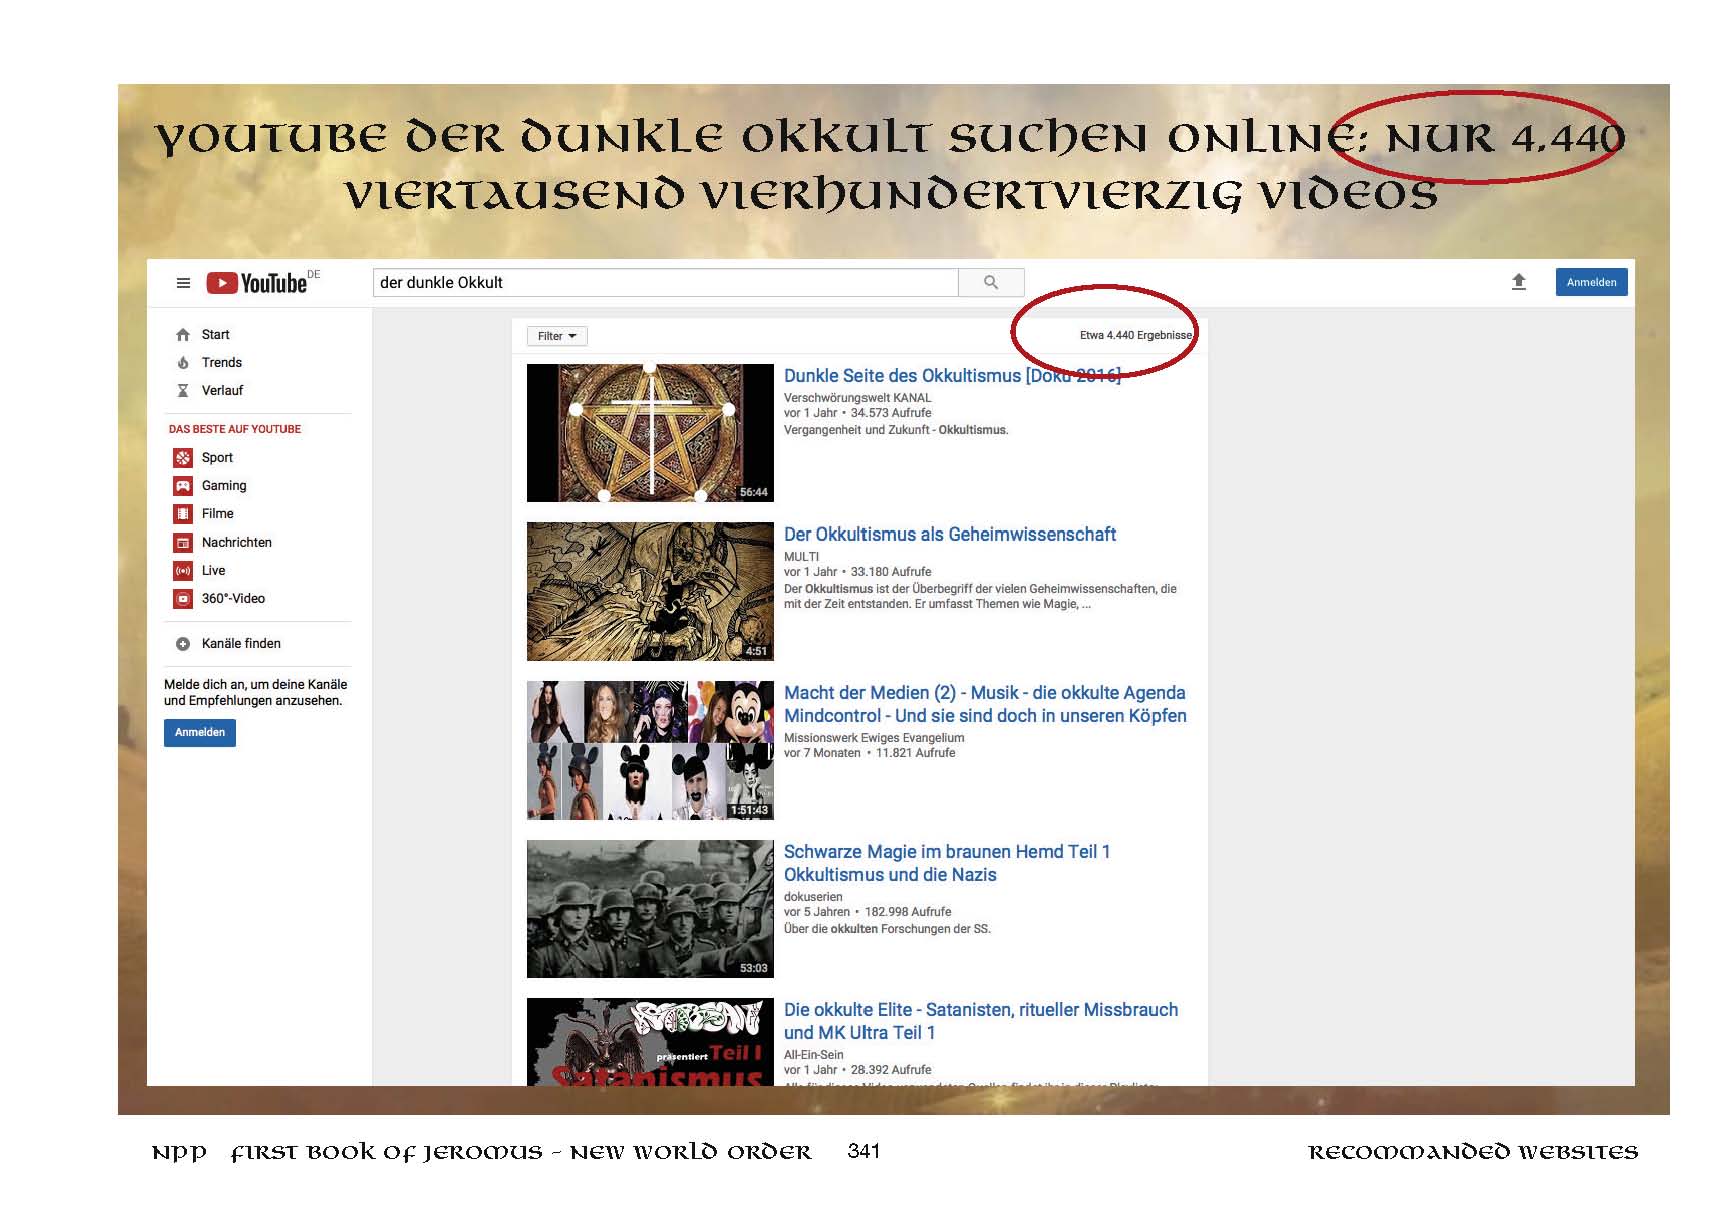Click the upload arrow icon
The width and height of the screenshot is (1723, 1222).
pyautogui.click(x=1518, y=282)
